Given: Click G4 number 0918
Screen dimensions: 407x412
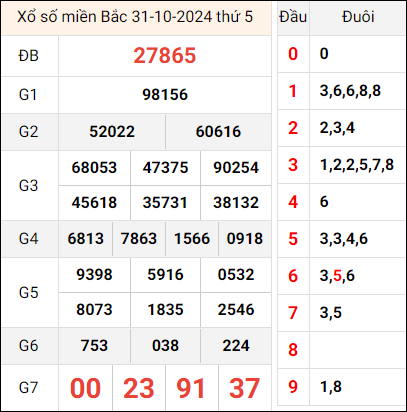Looking at the screenshot, I should [x=245, y=239].
